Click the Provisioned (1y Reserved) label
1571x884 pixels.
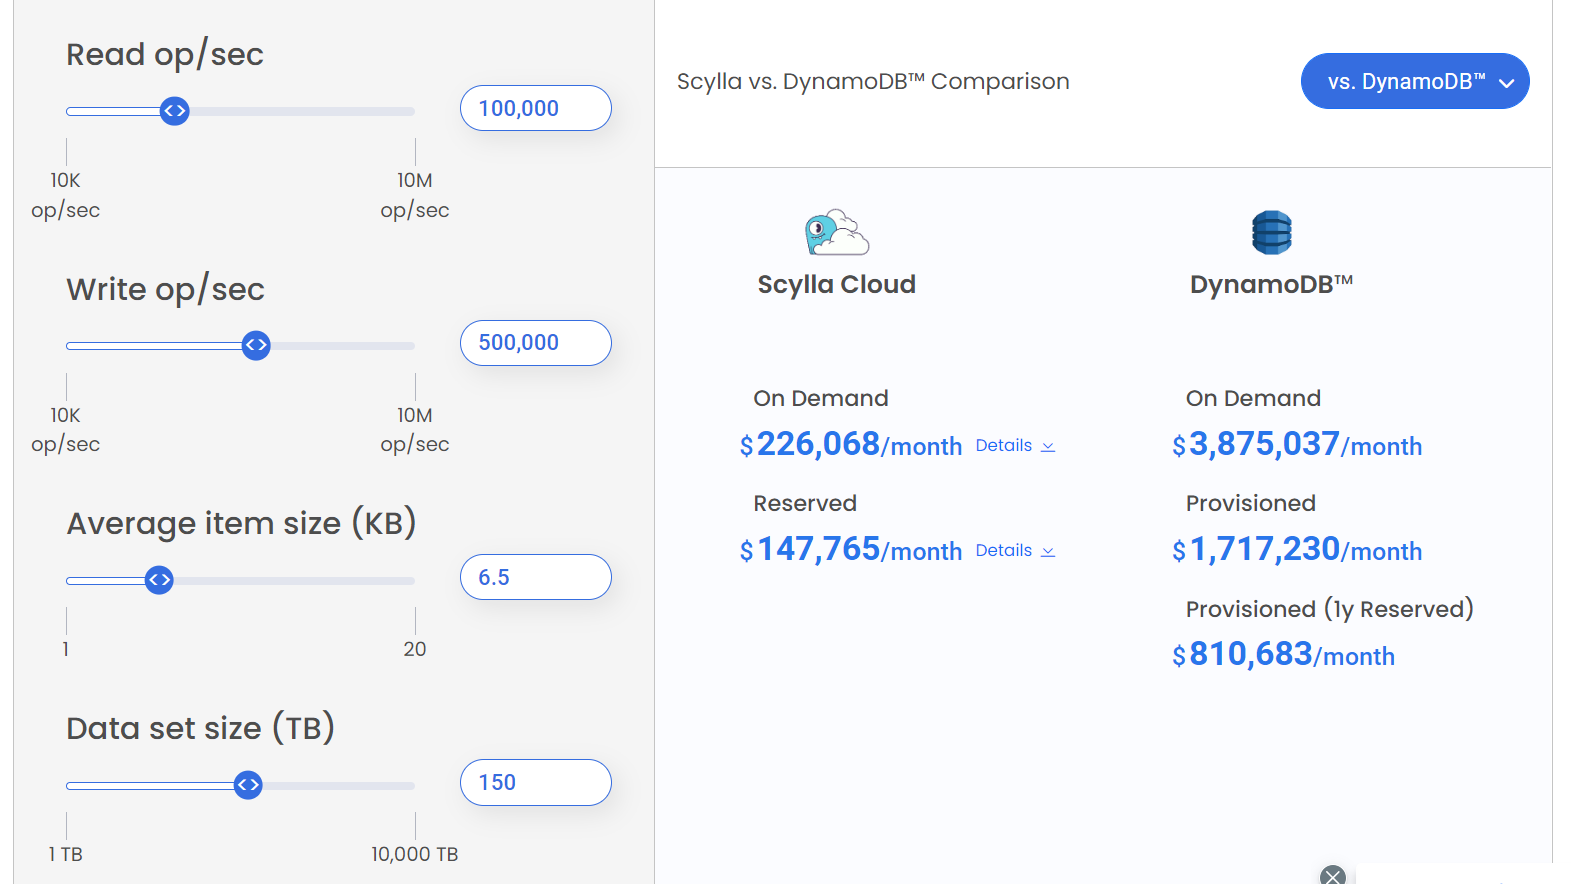tap(1330, 609)
